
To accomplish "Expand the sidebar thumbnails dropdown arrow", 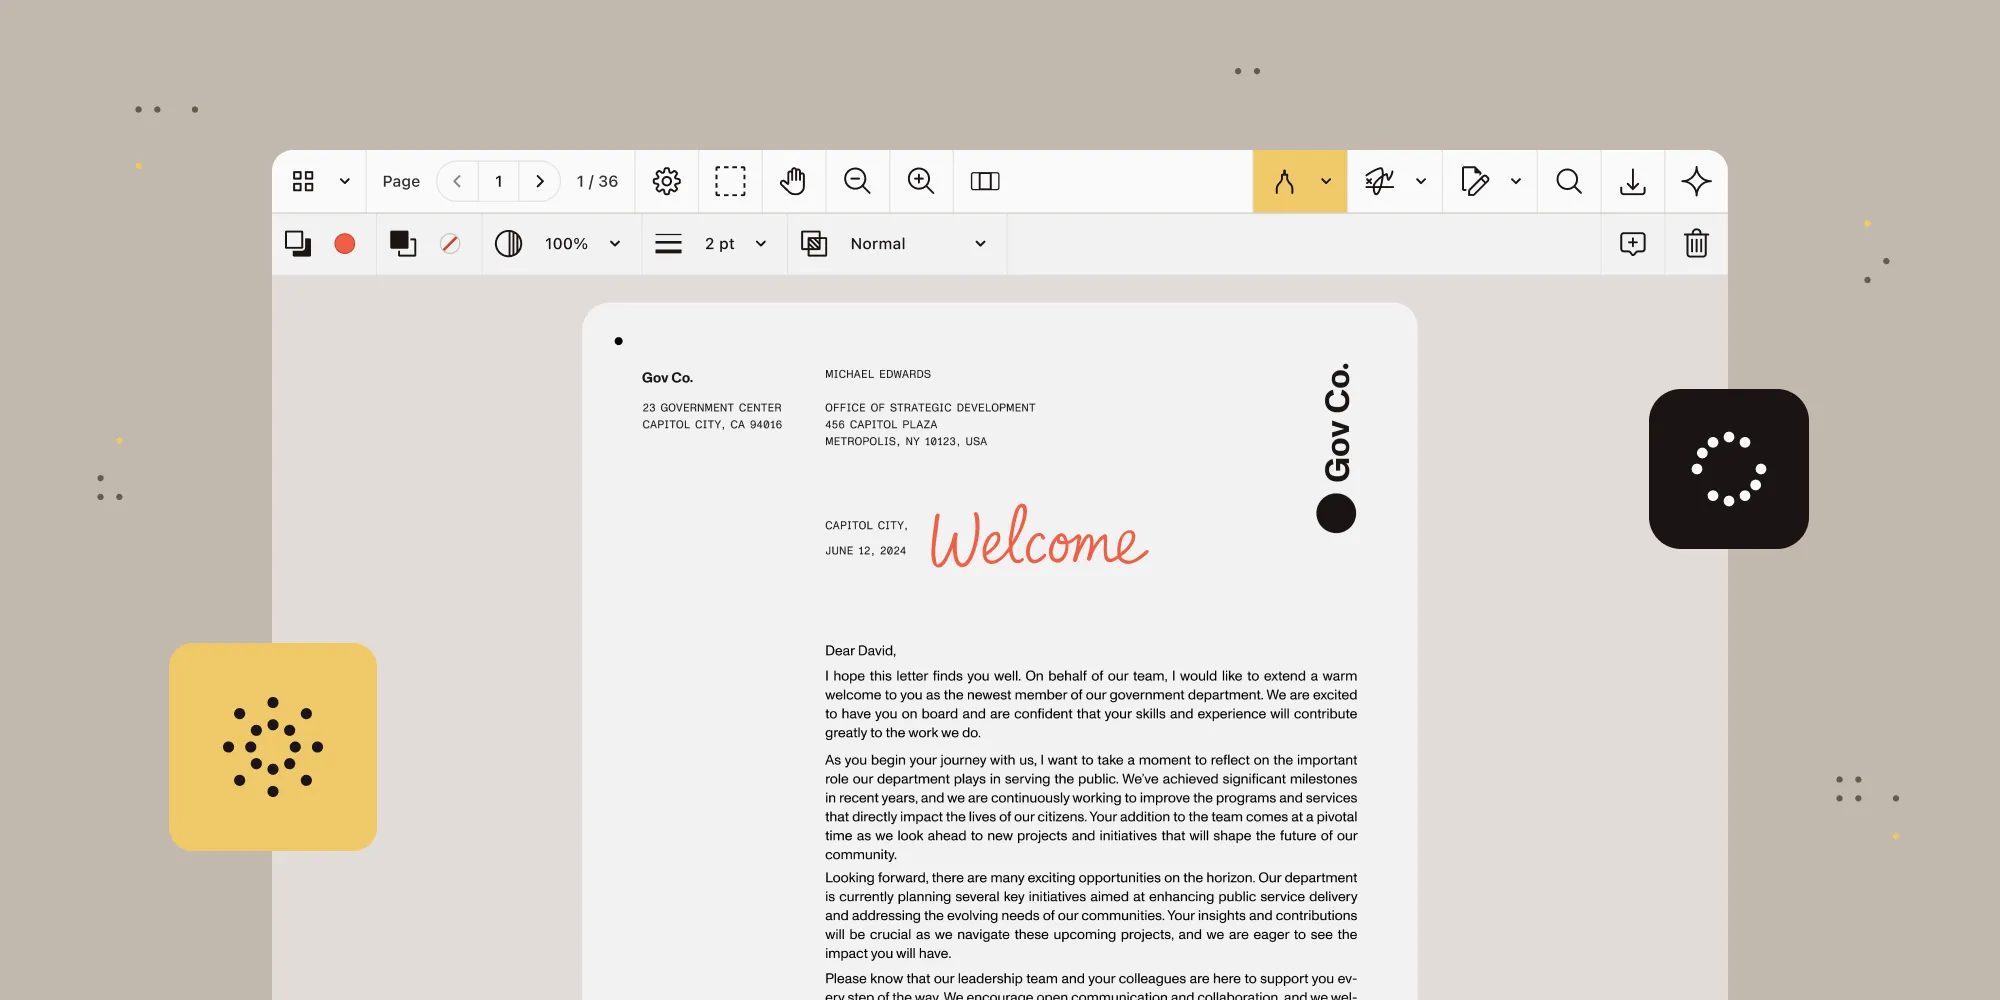I will [345, 181].
